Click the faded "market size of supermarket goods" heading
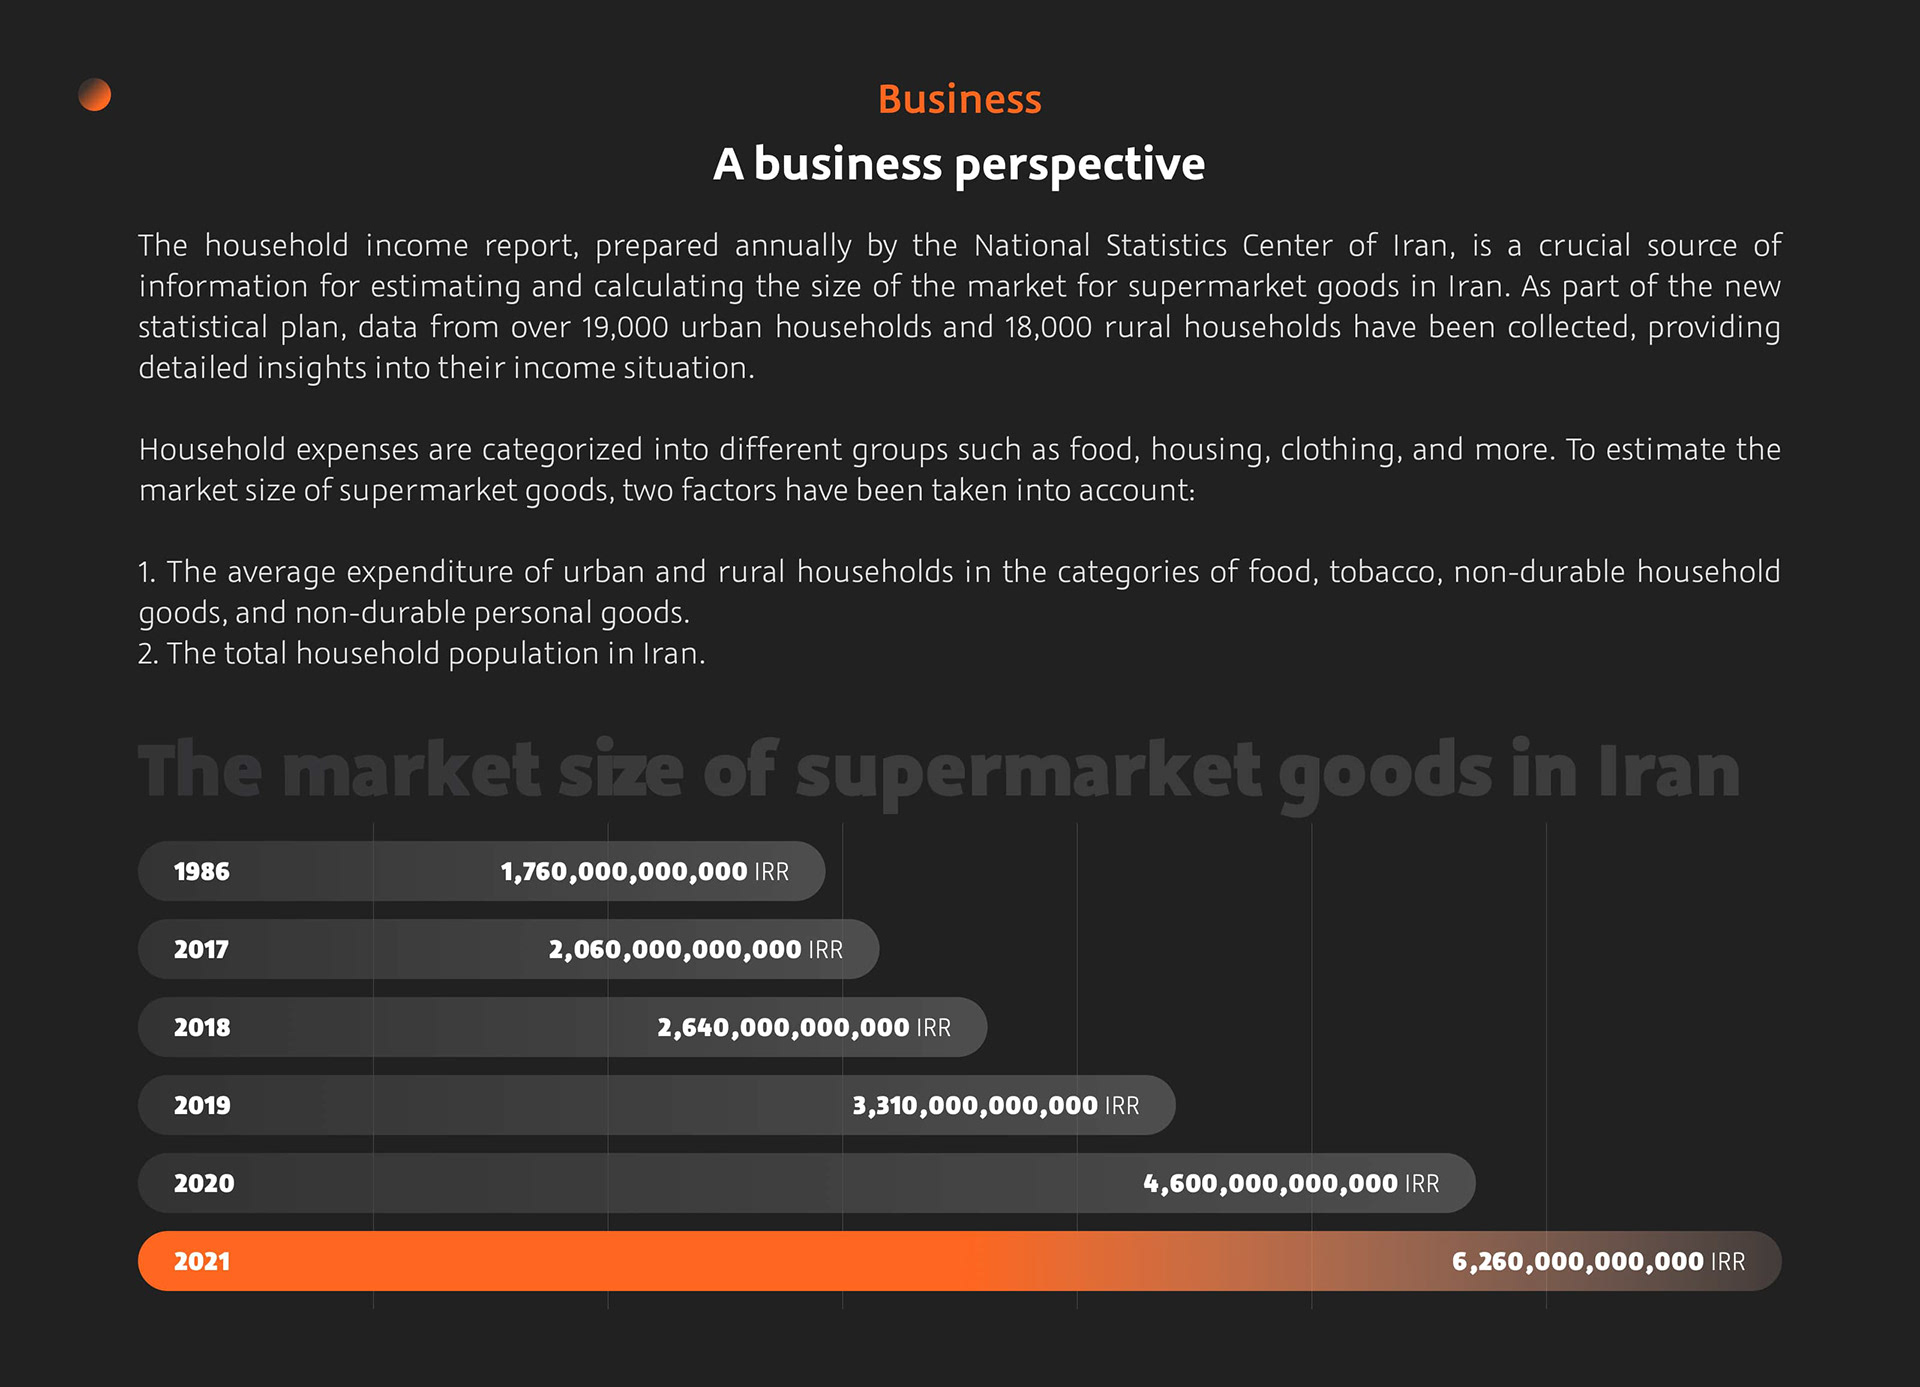Viewport: 1920px width, 1387px height. (x=939, y=772)
